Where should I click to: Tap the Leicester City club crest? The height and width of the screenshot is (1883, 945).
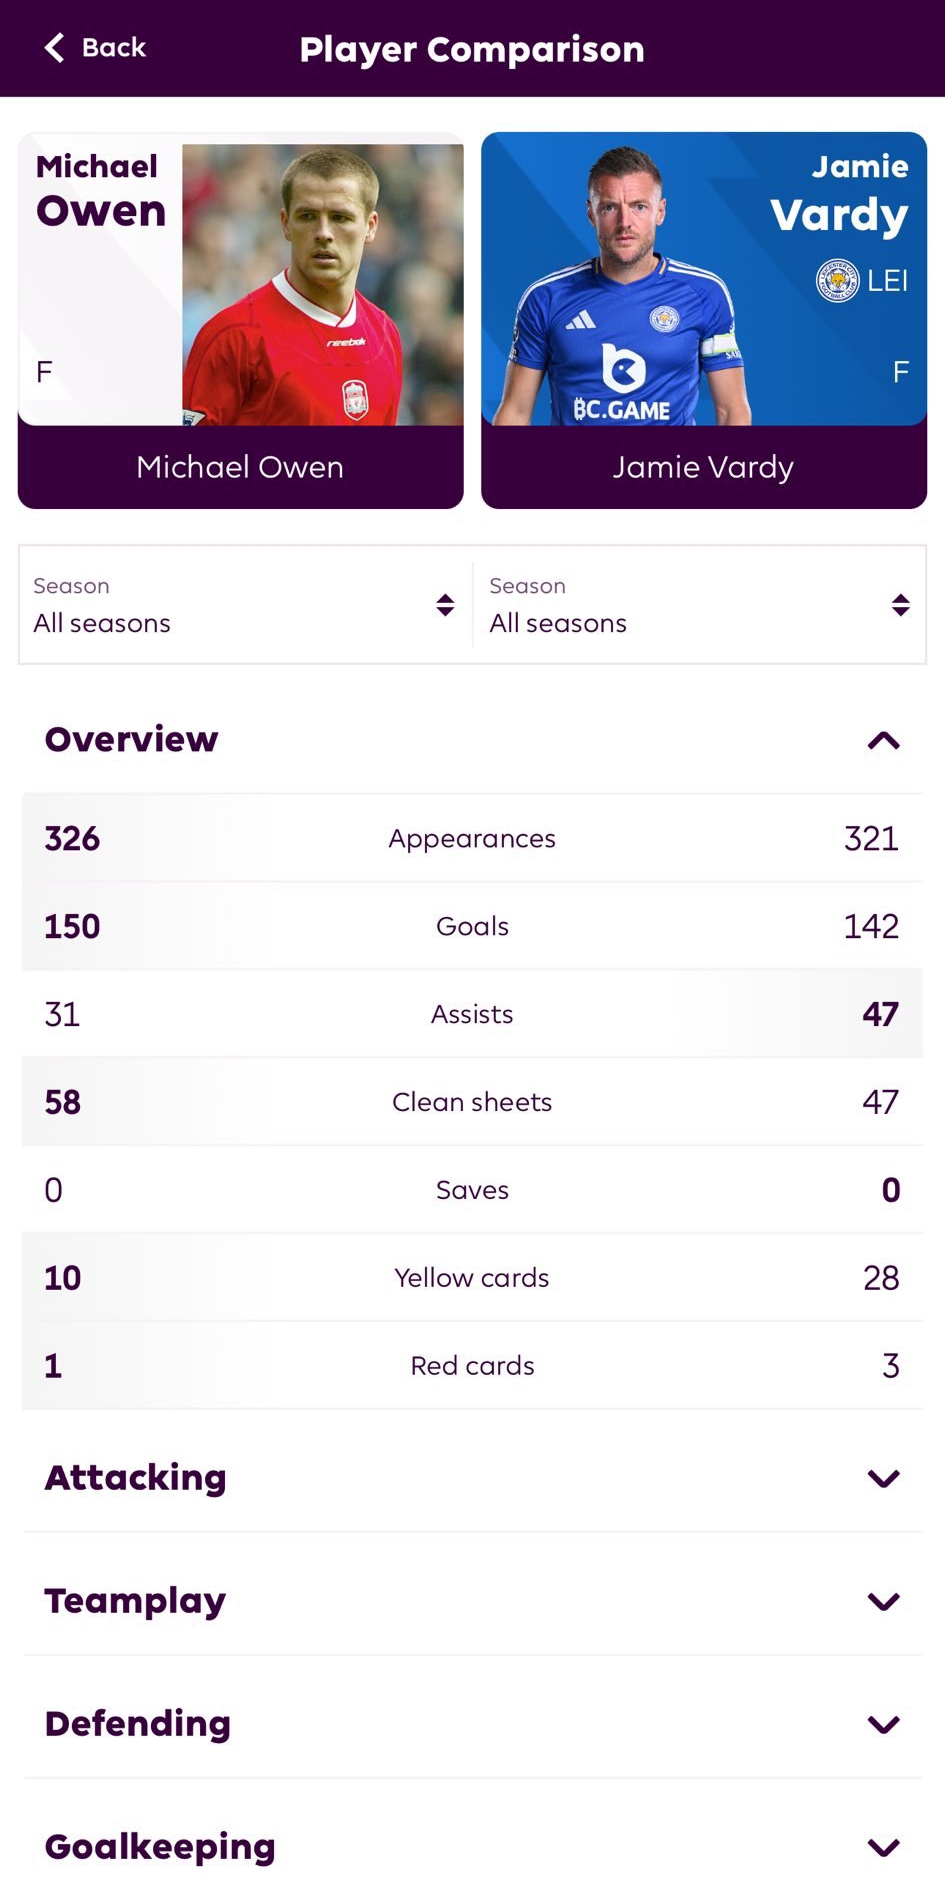(x=837, y=281)
